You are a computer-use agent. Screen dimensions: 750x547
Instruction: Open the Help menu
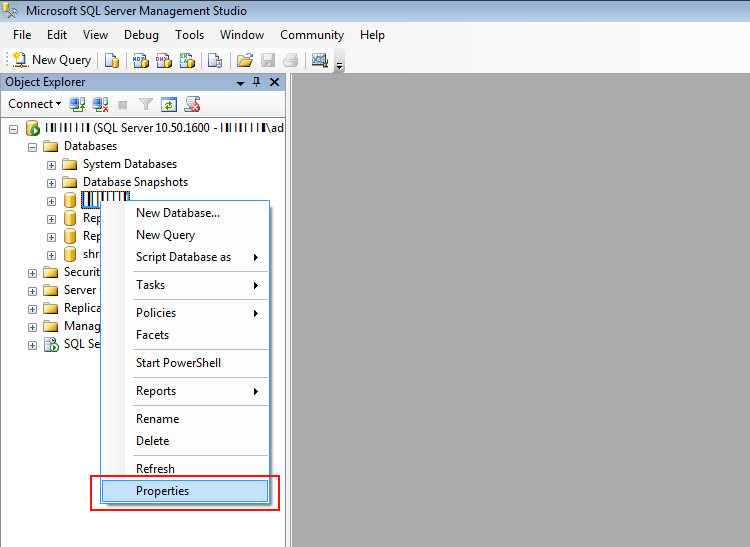point(372,35)
